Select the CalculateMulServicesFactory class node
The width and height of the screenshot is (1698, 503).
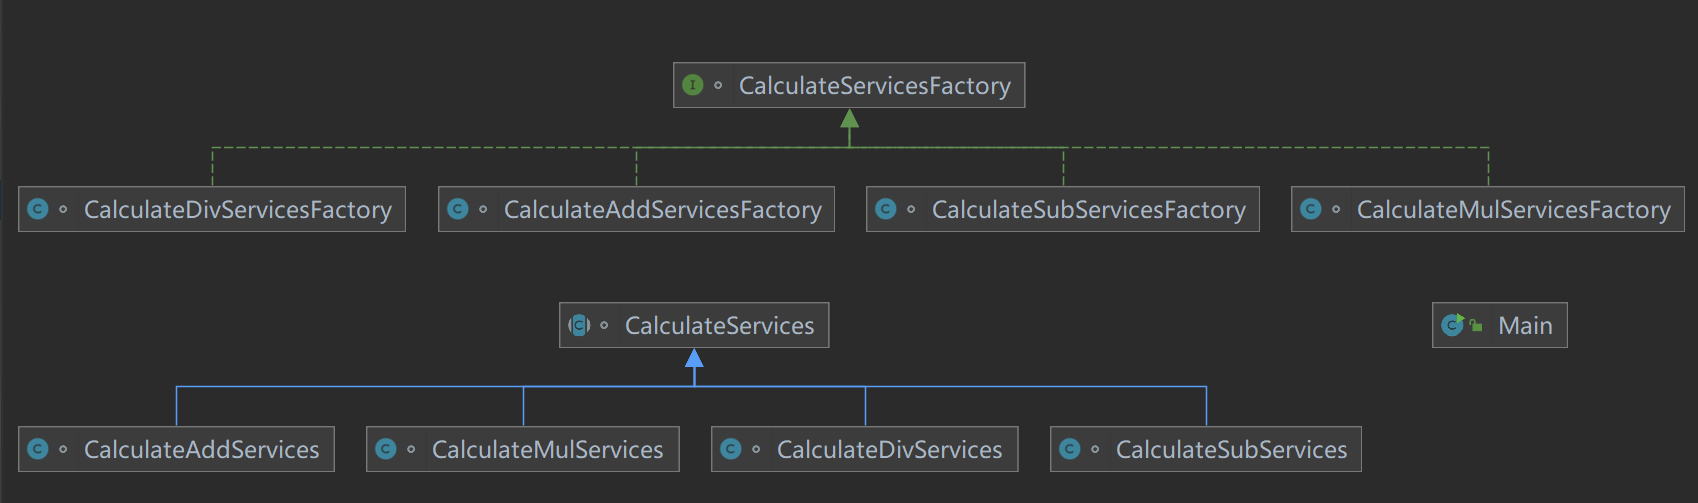click(x=1513, y=210)
